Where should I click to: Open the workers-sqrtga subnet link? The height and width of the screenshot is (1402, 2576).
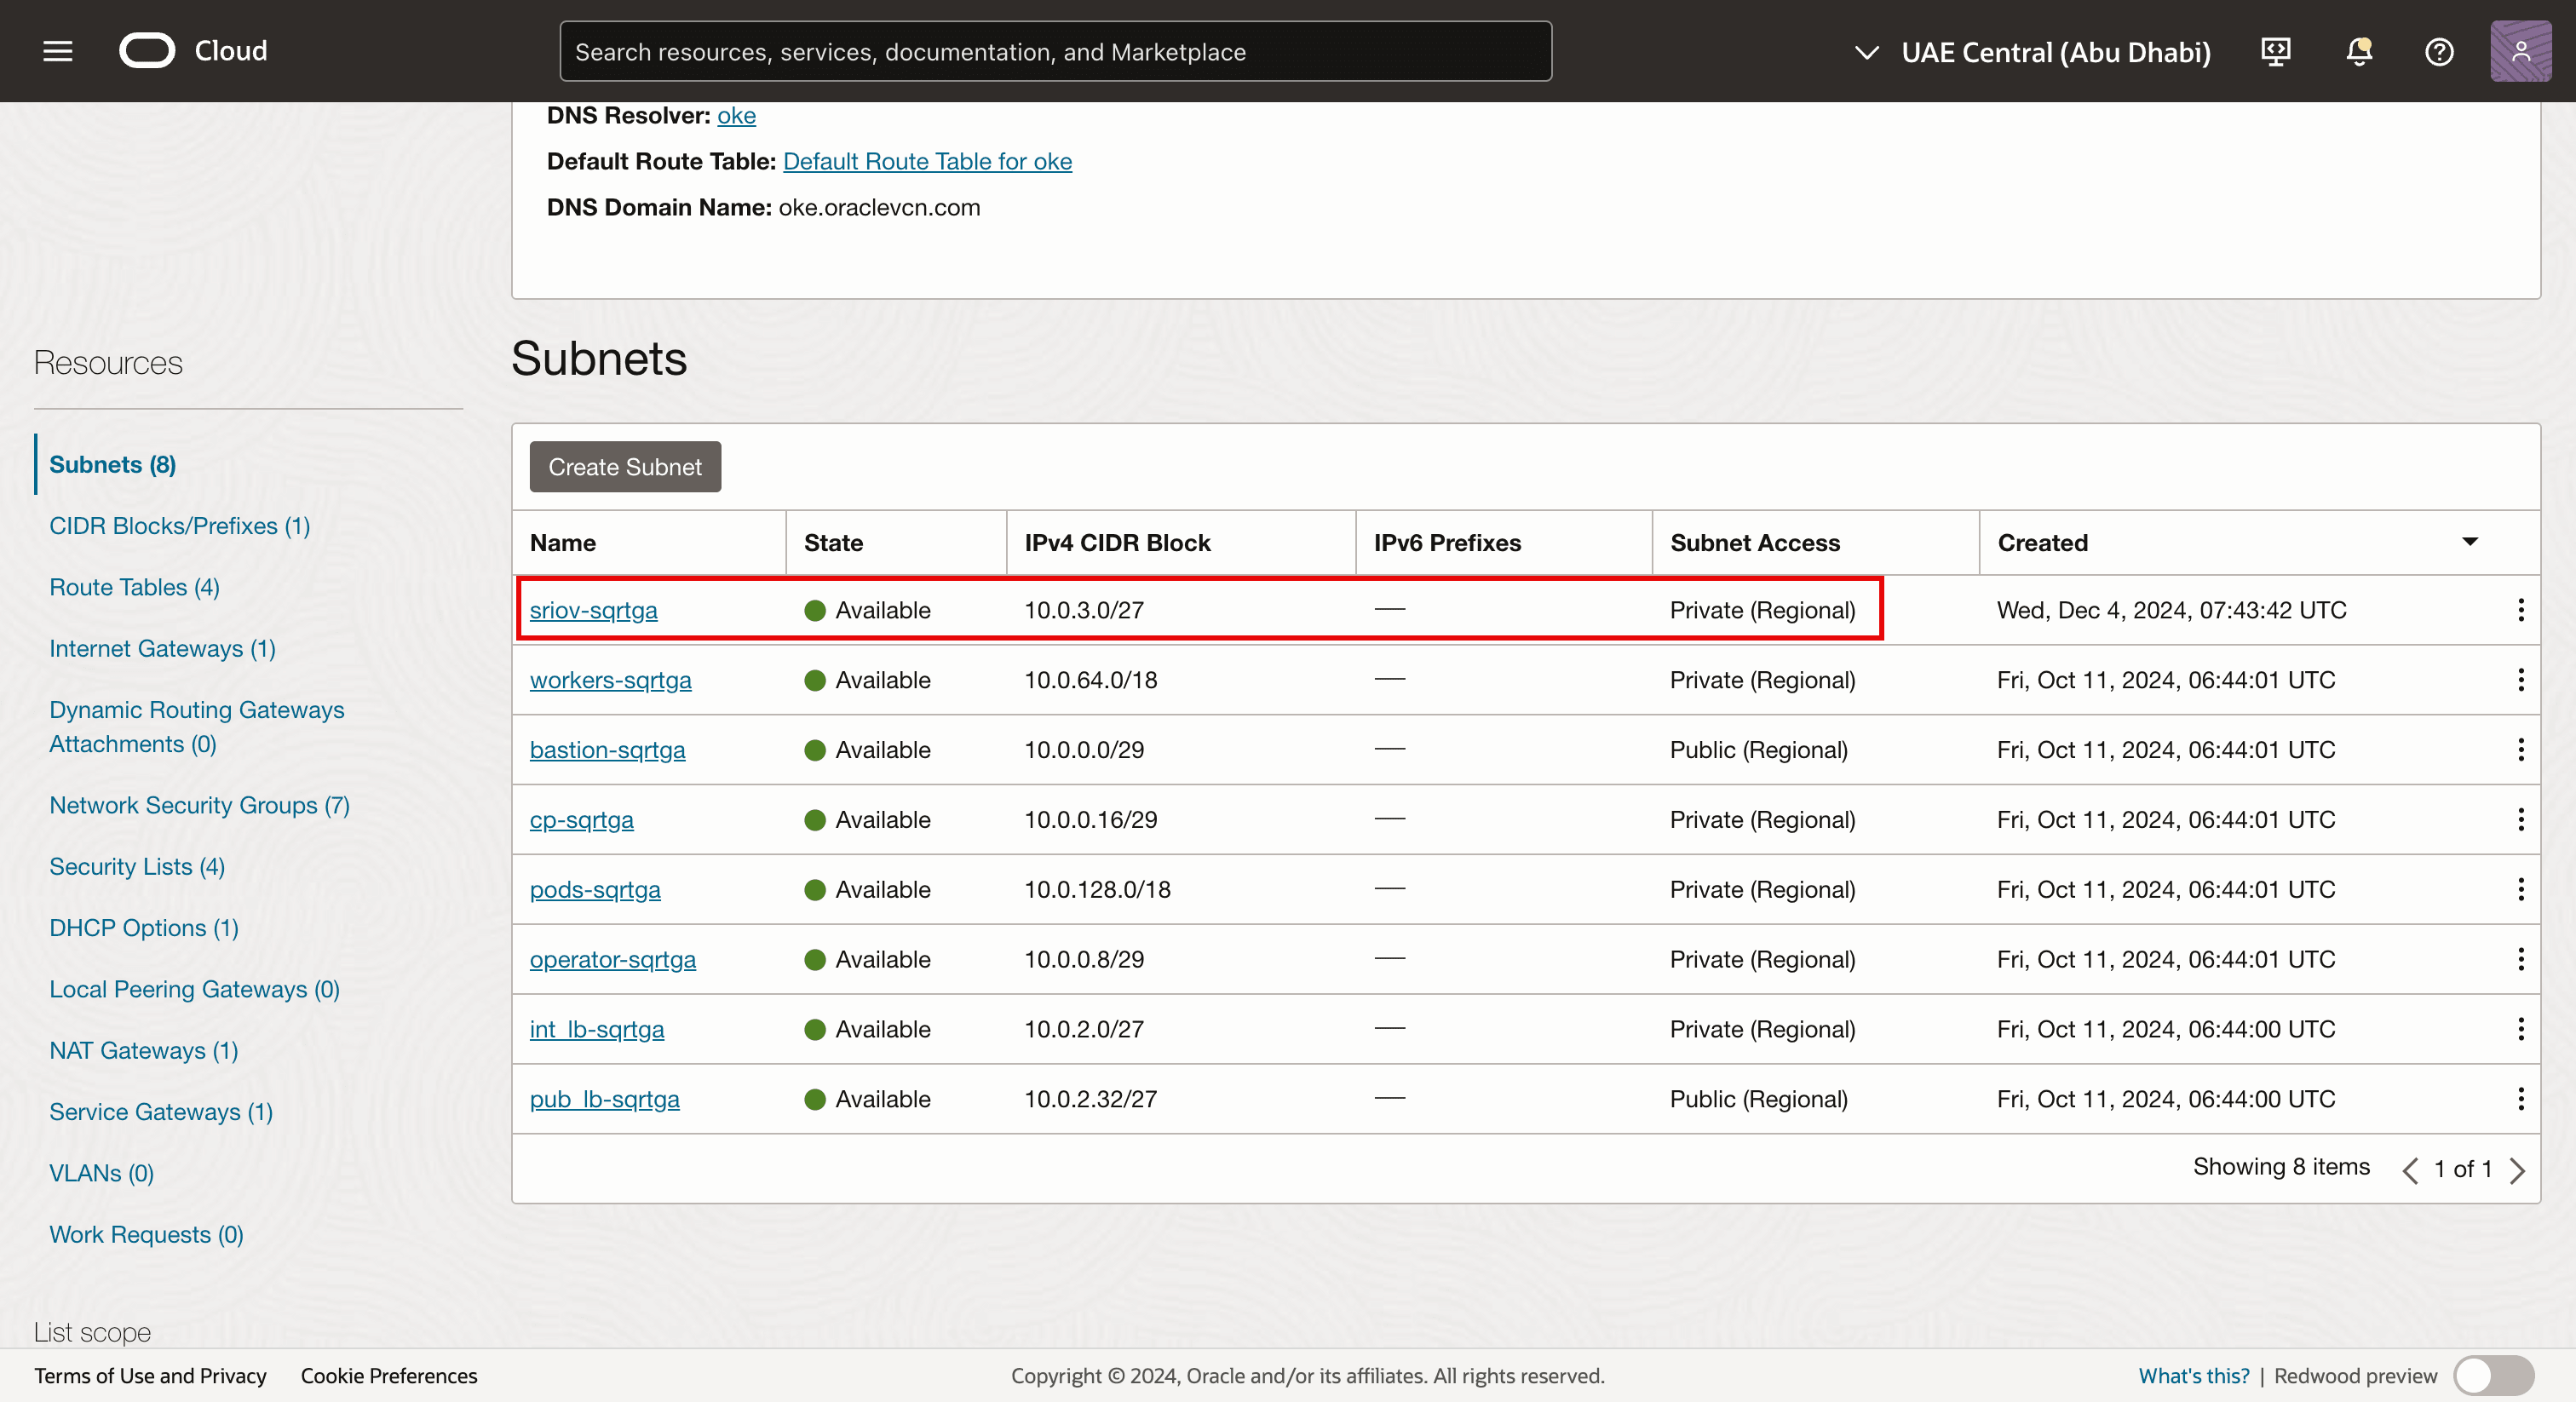point(610,680)
